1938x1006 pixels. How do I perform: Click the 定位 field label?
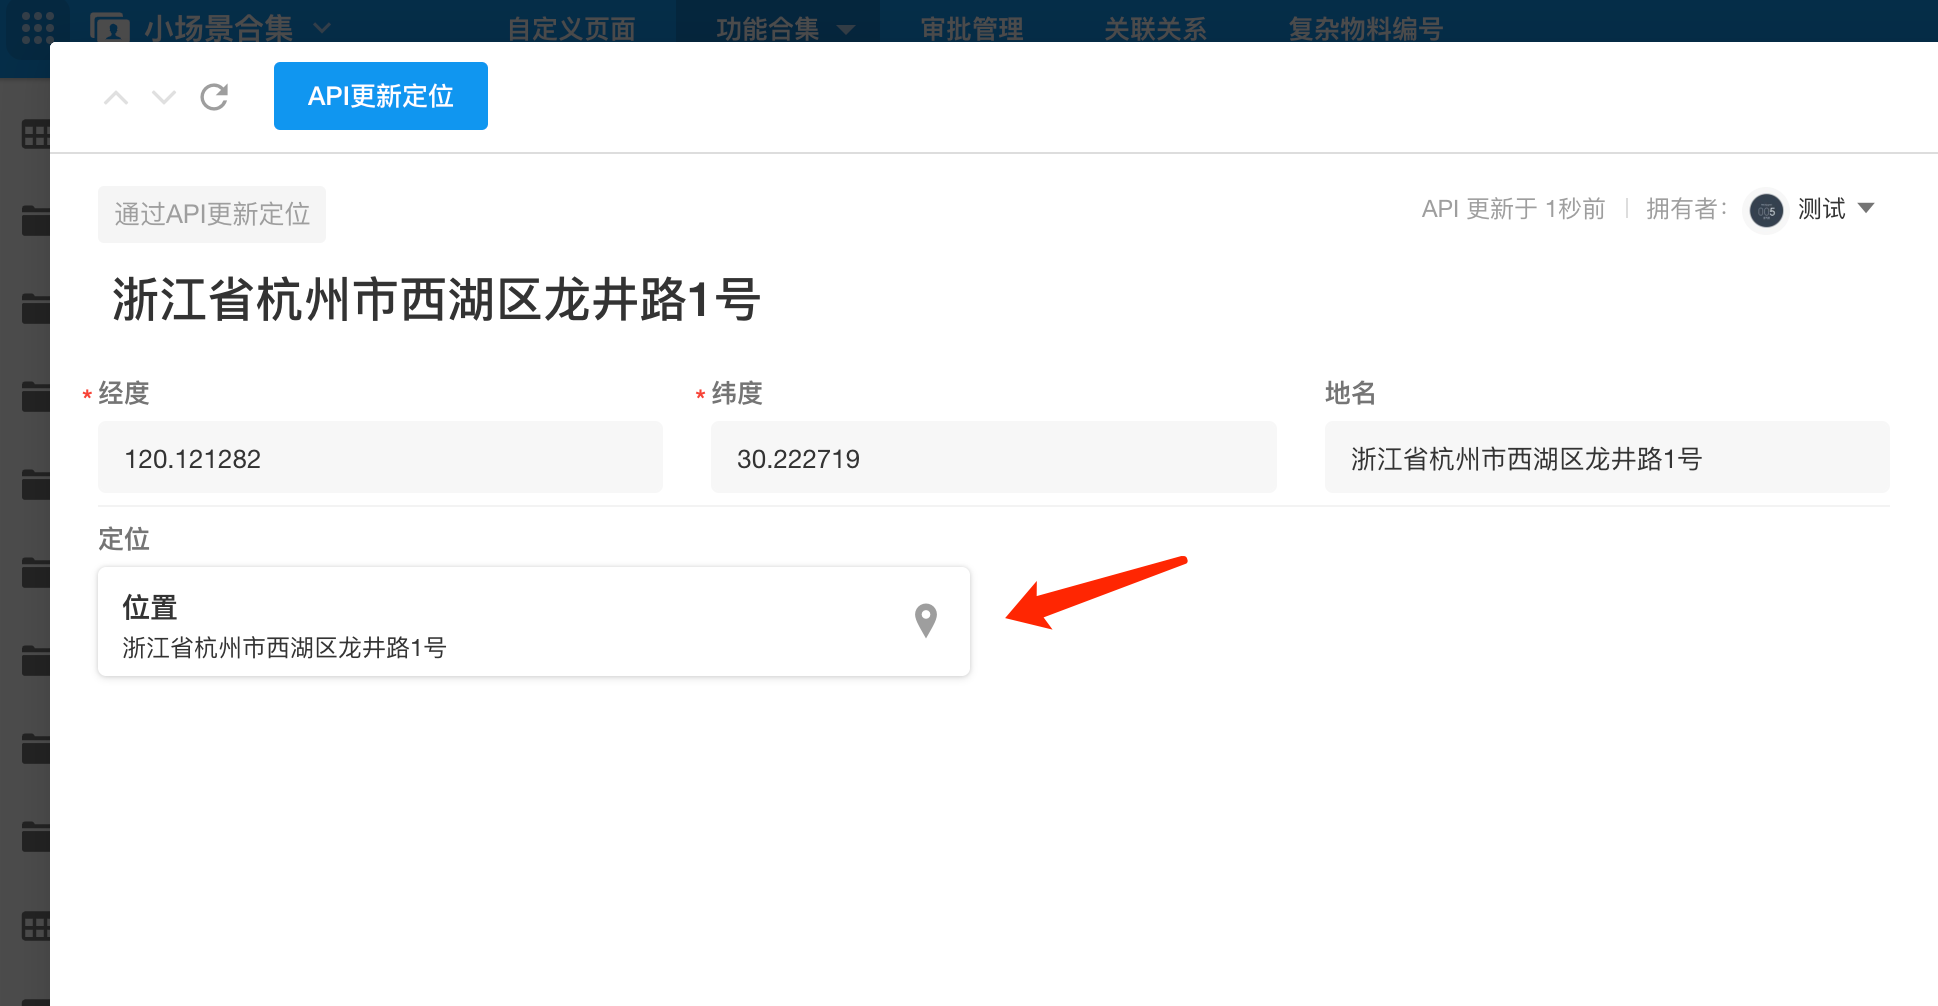(124, 539)
